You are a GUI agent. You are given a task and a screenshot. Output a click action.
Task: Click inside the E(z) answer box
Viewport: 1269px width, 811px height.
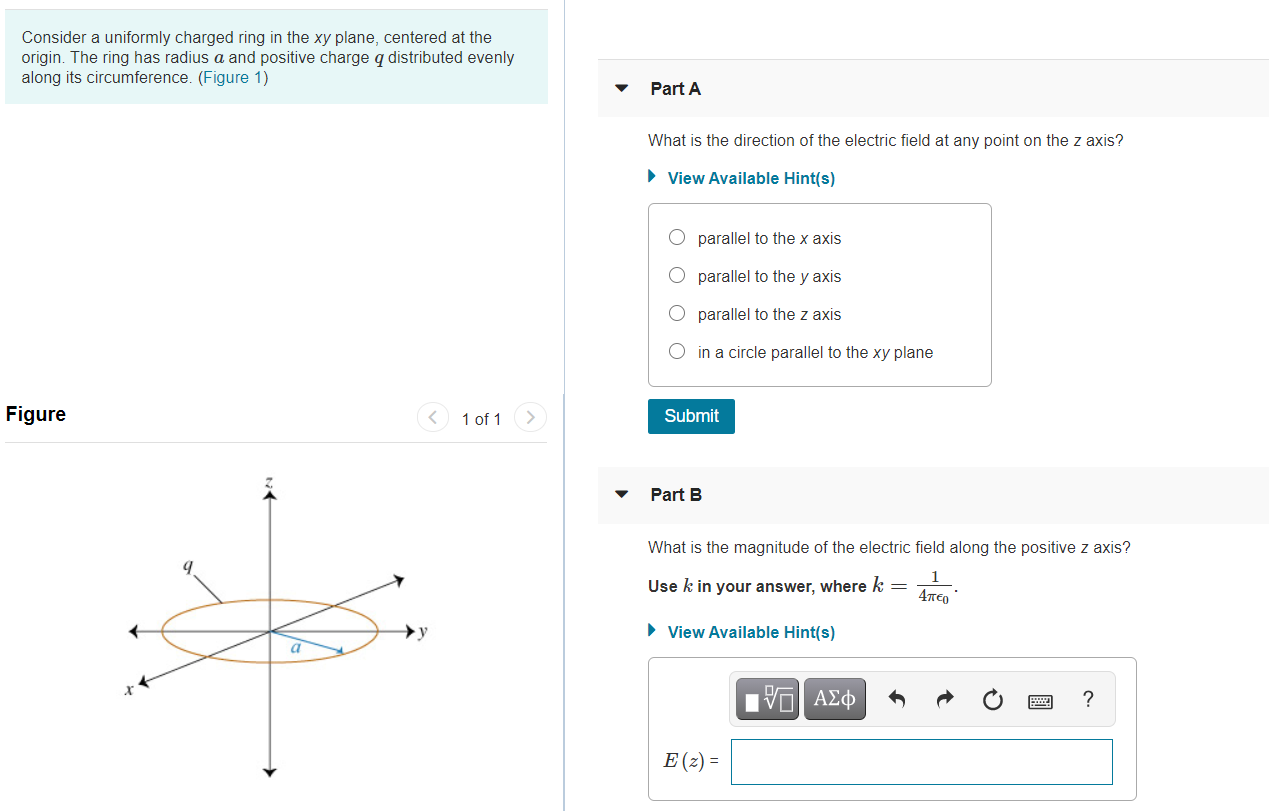click(920, 761)
